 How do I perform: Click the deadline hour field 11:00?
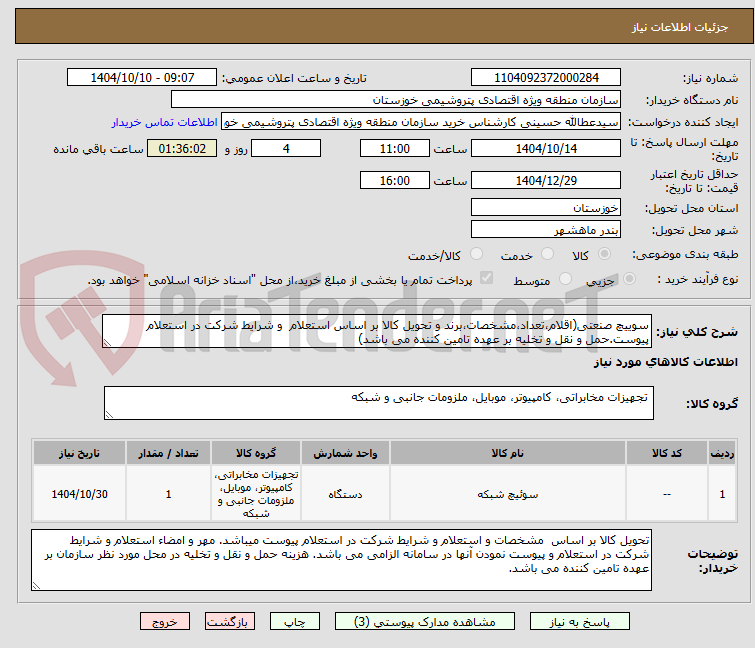395,148
